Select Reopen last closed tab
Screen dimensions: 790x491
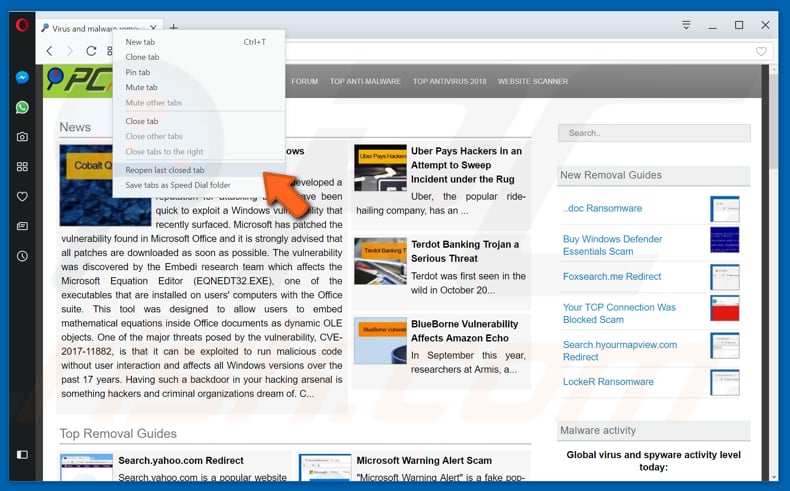(x=199, y=170)
